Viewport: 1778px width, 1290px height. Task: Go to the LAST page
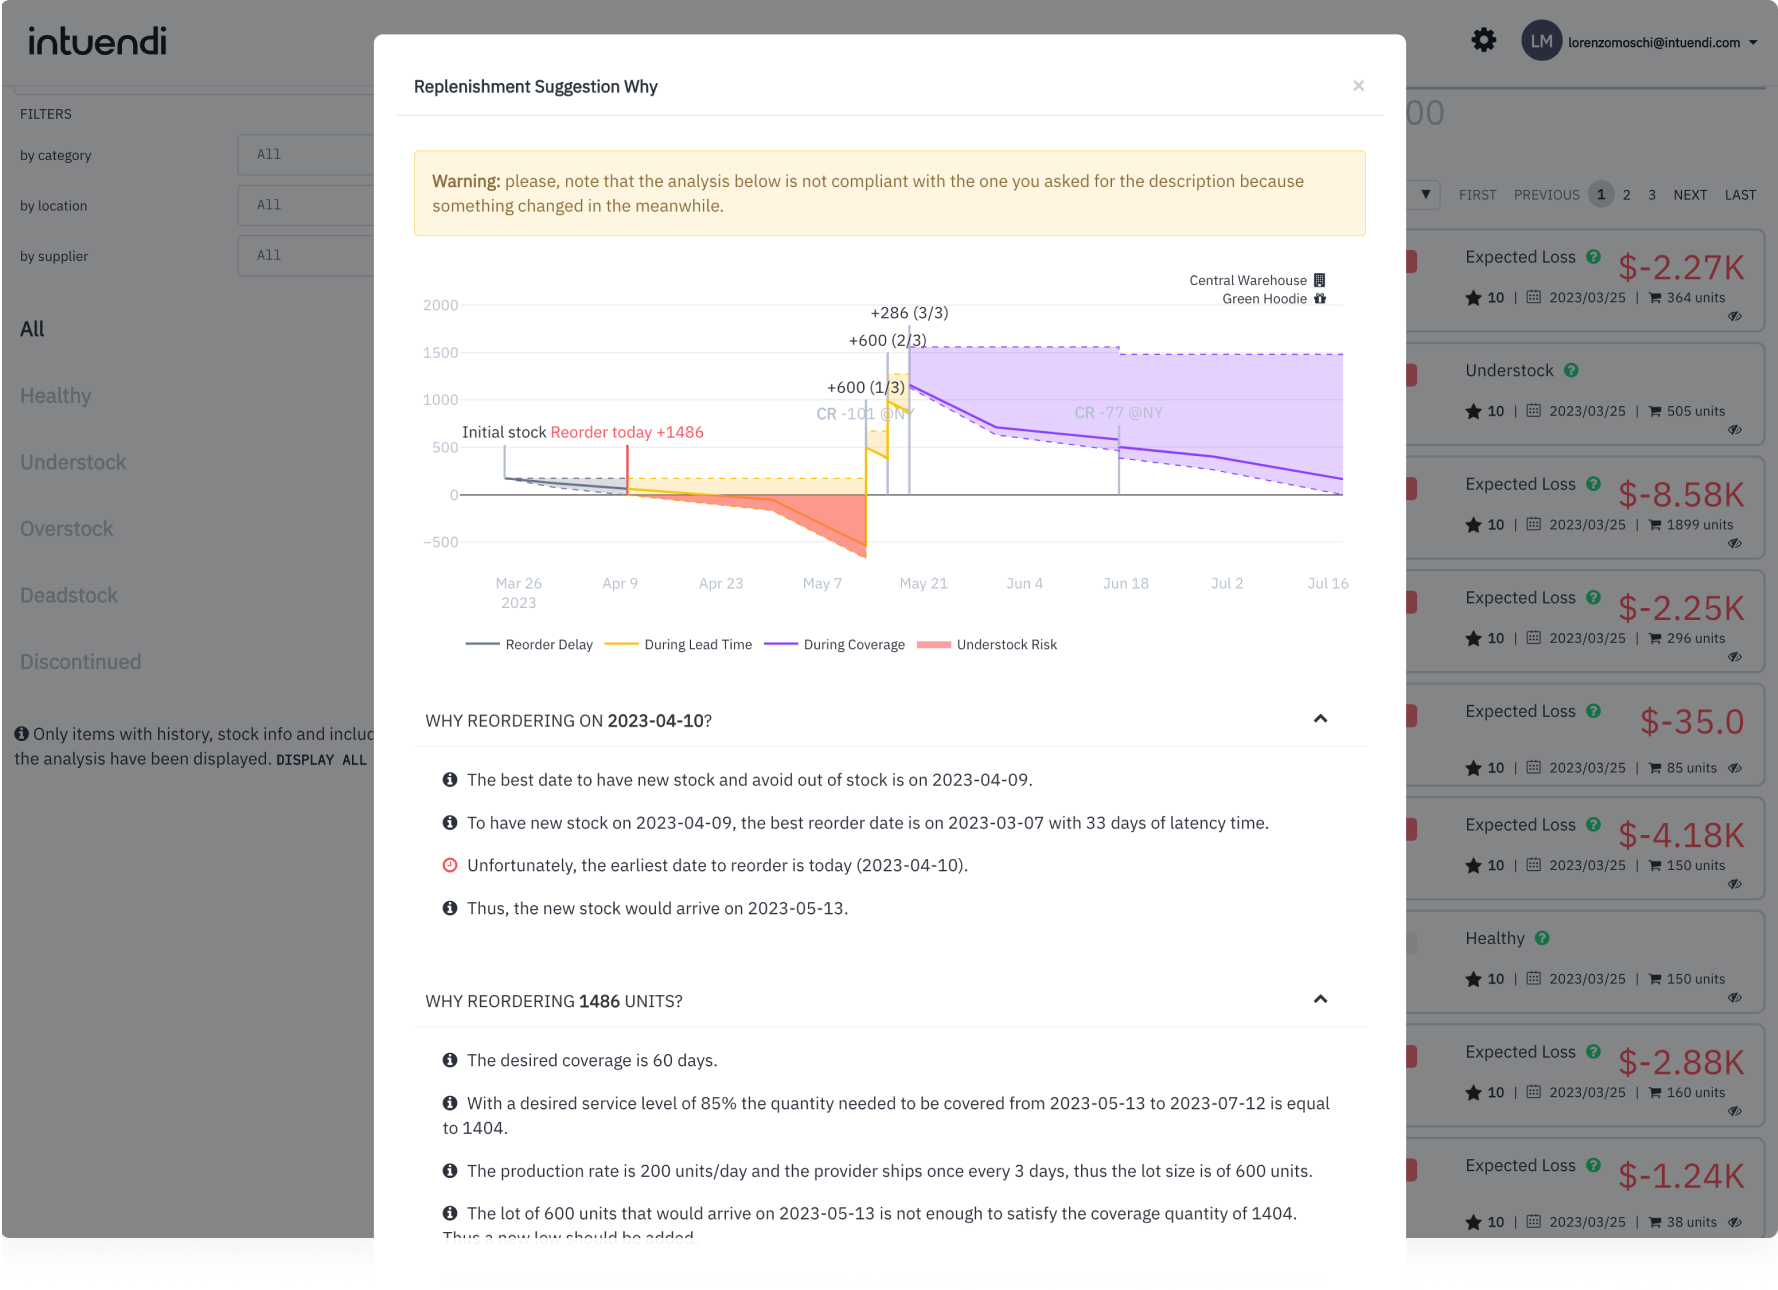point(1740,195)
